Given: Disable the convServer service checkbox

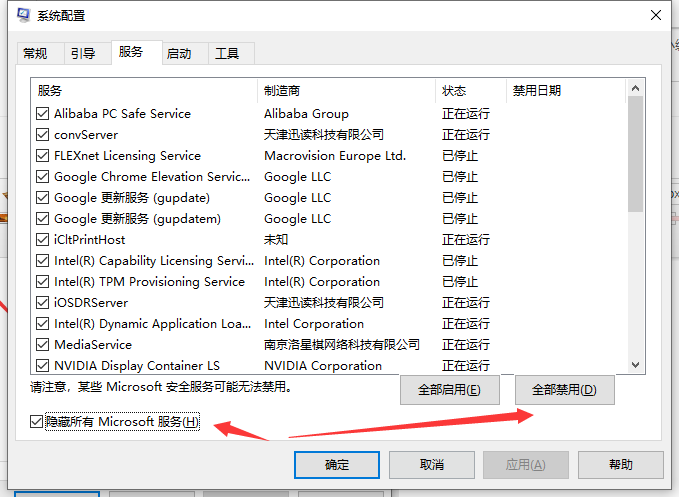Looking at the screenshot, I should [43, 135].
